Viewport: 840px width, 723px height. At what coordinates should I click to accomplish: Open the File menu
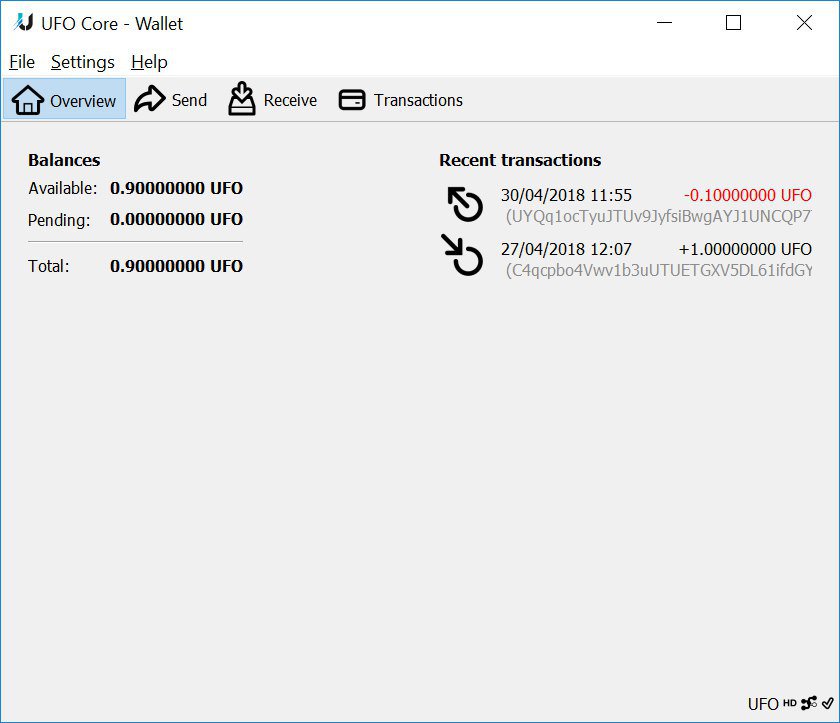coord(22,62)
